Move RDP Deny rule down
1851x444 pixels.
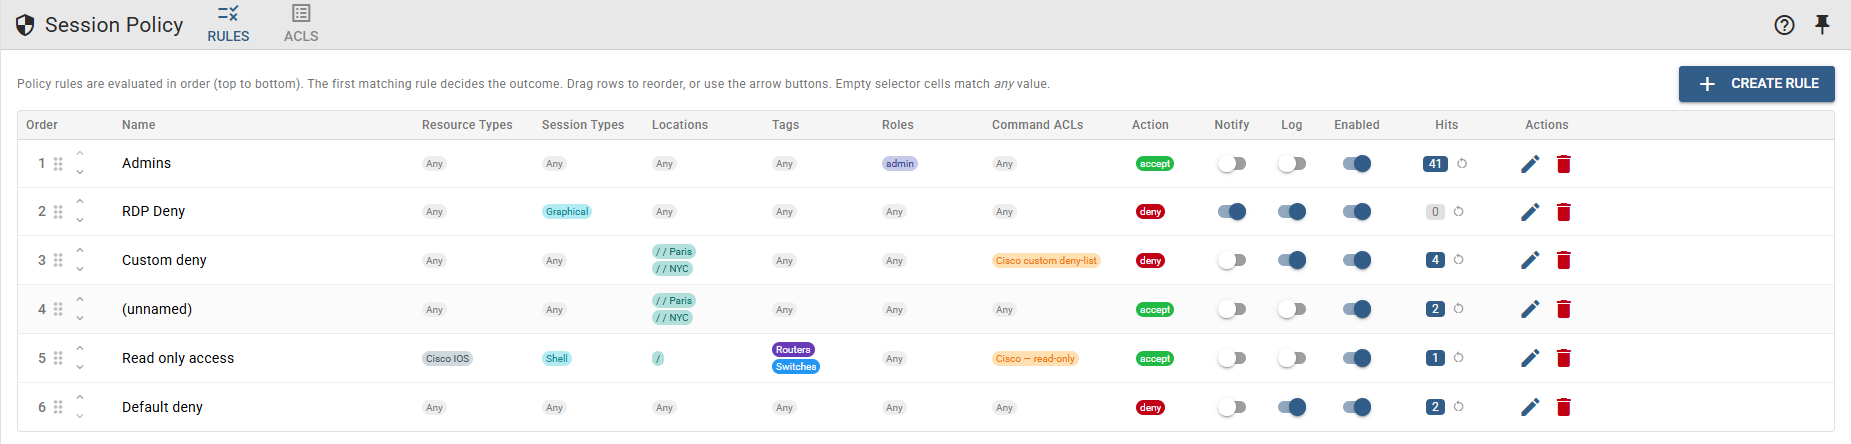(x=80, y=220)
